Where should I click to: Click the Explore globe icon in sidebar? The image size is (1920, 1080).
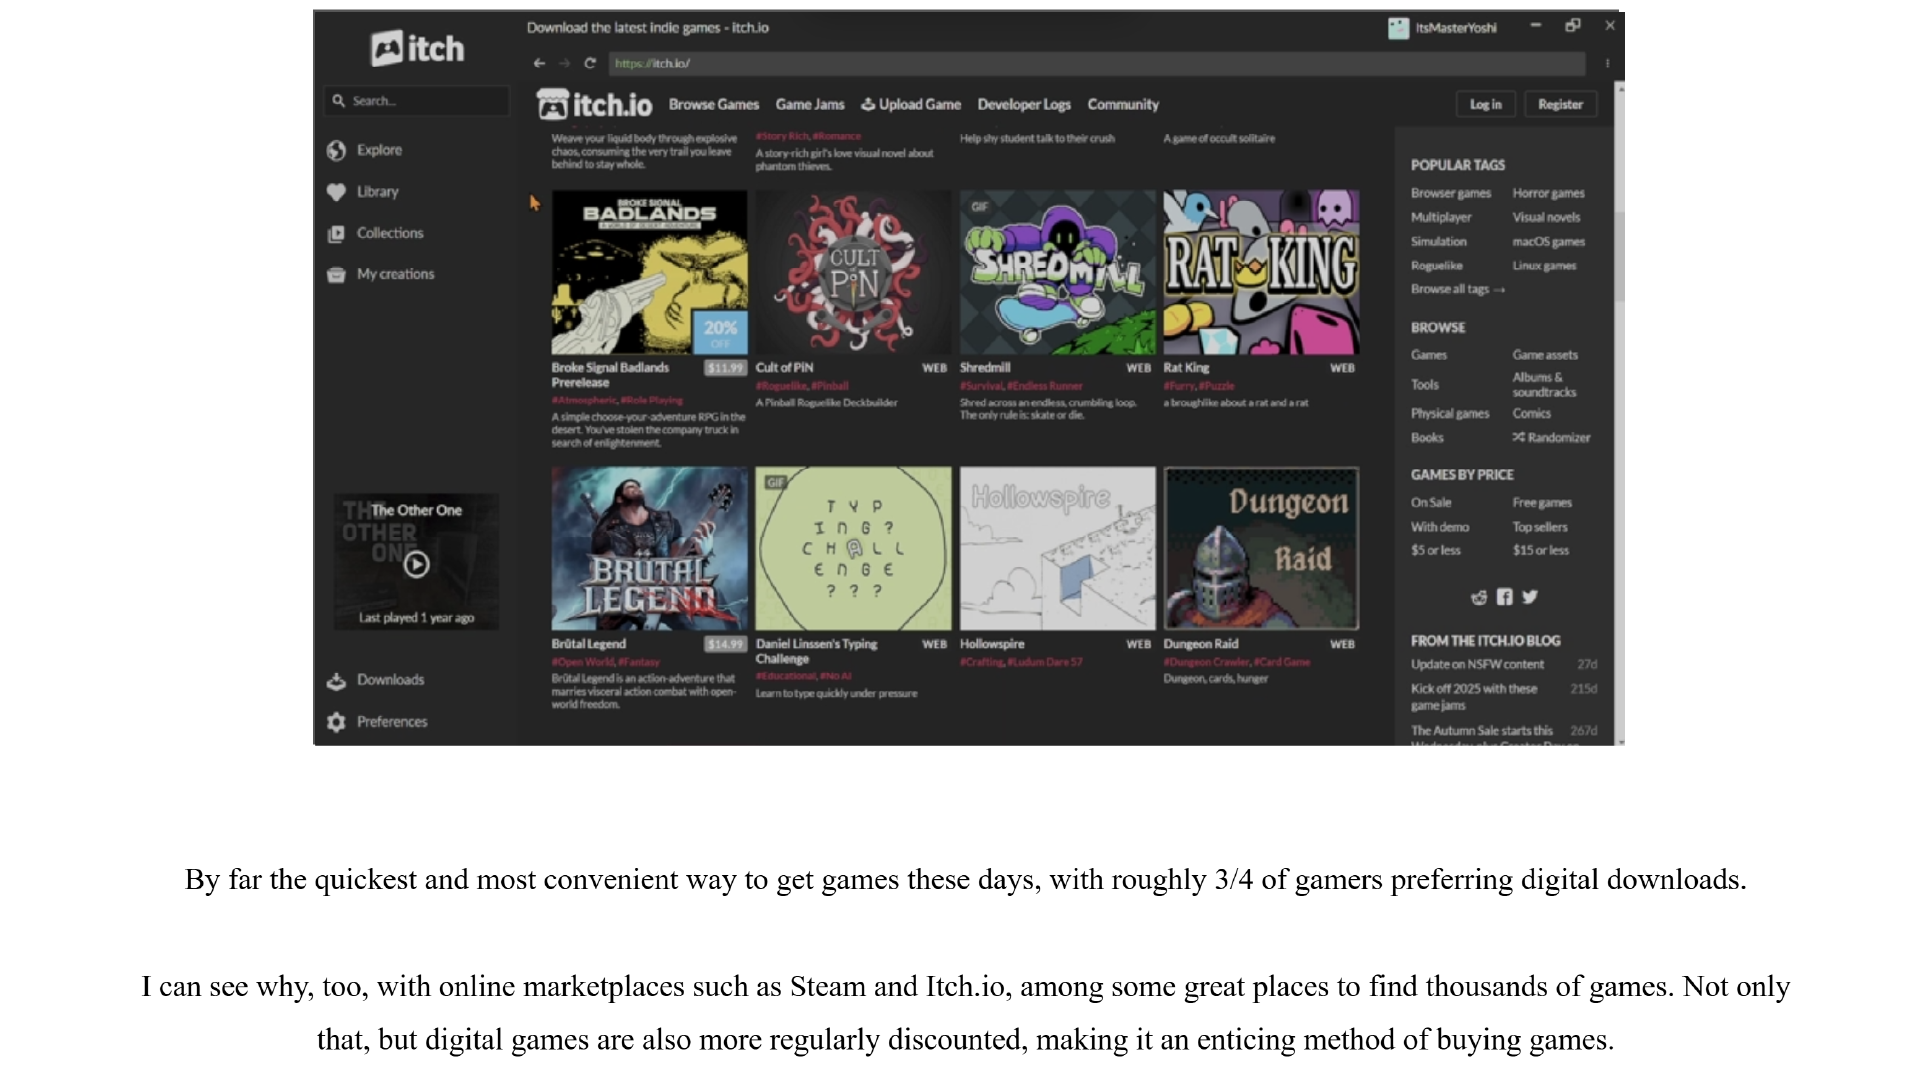[x=336, y=150]
